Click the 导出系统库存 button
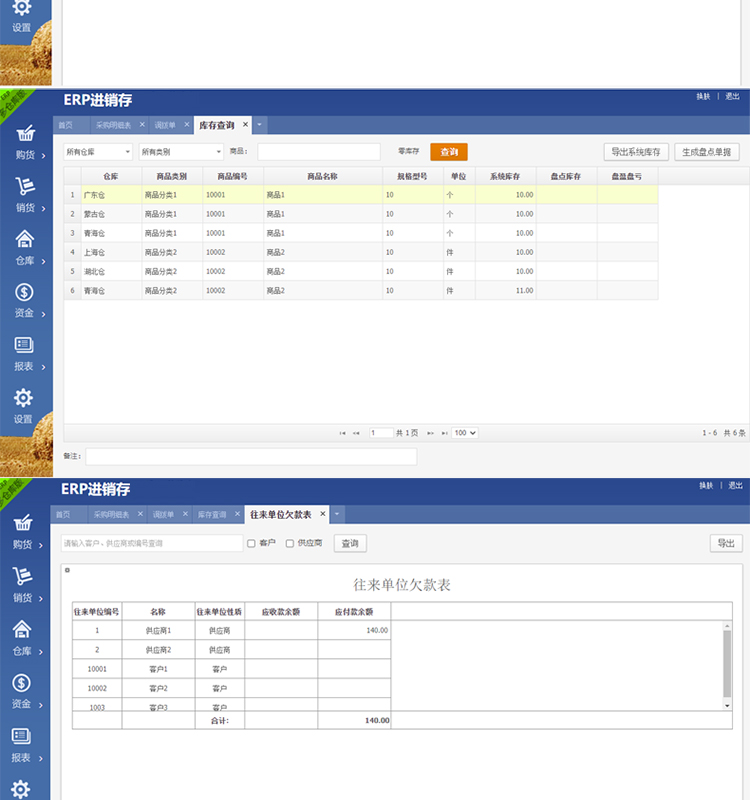This screenshot has width=750, height=800. pos(636,152)
